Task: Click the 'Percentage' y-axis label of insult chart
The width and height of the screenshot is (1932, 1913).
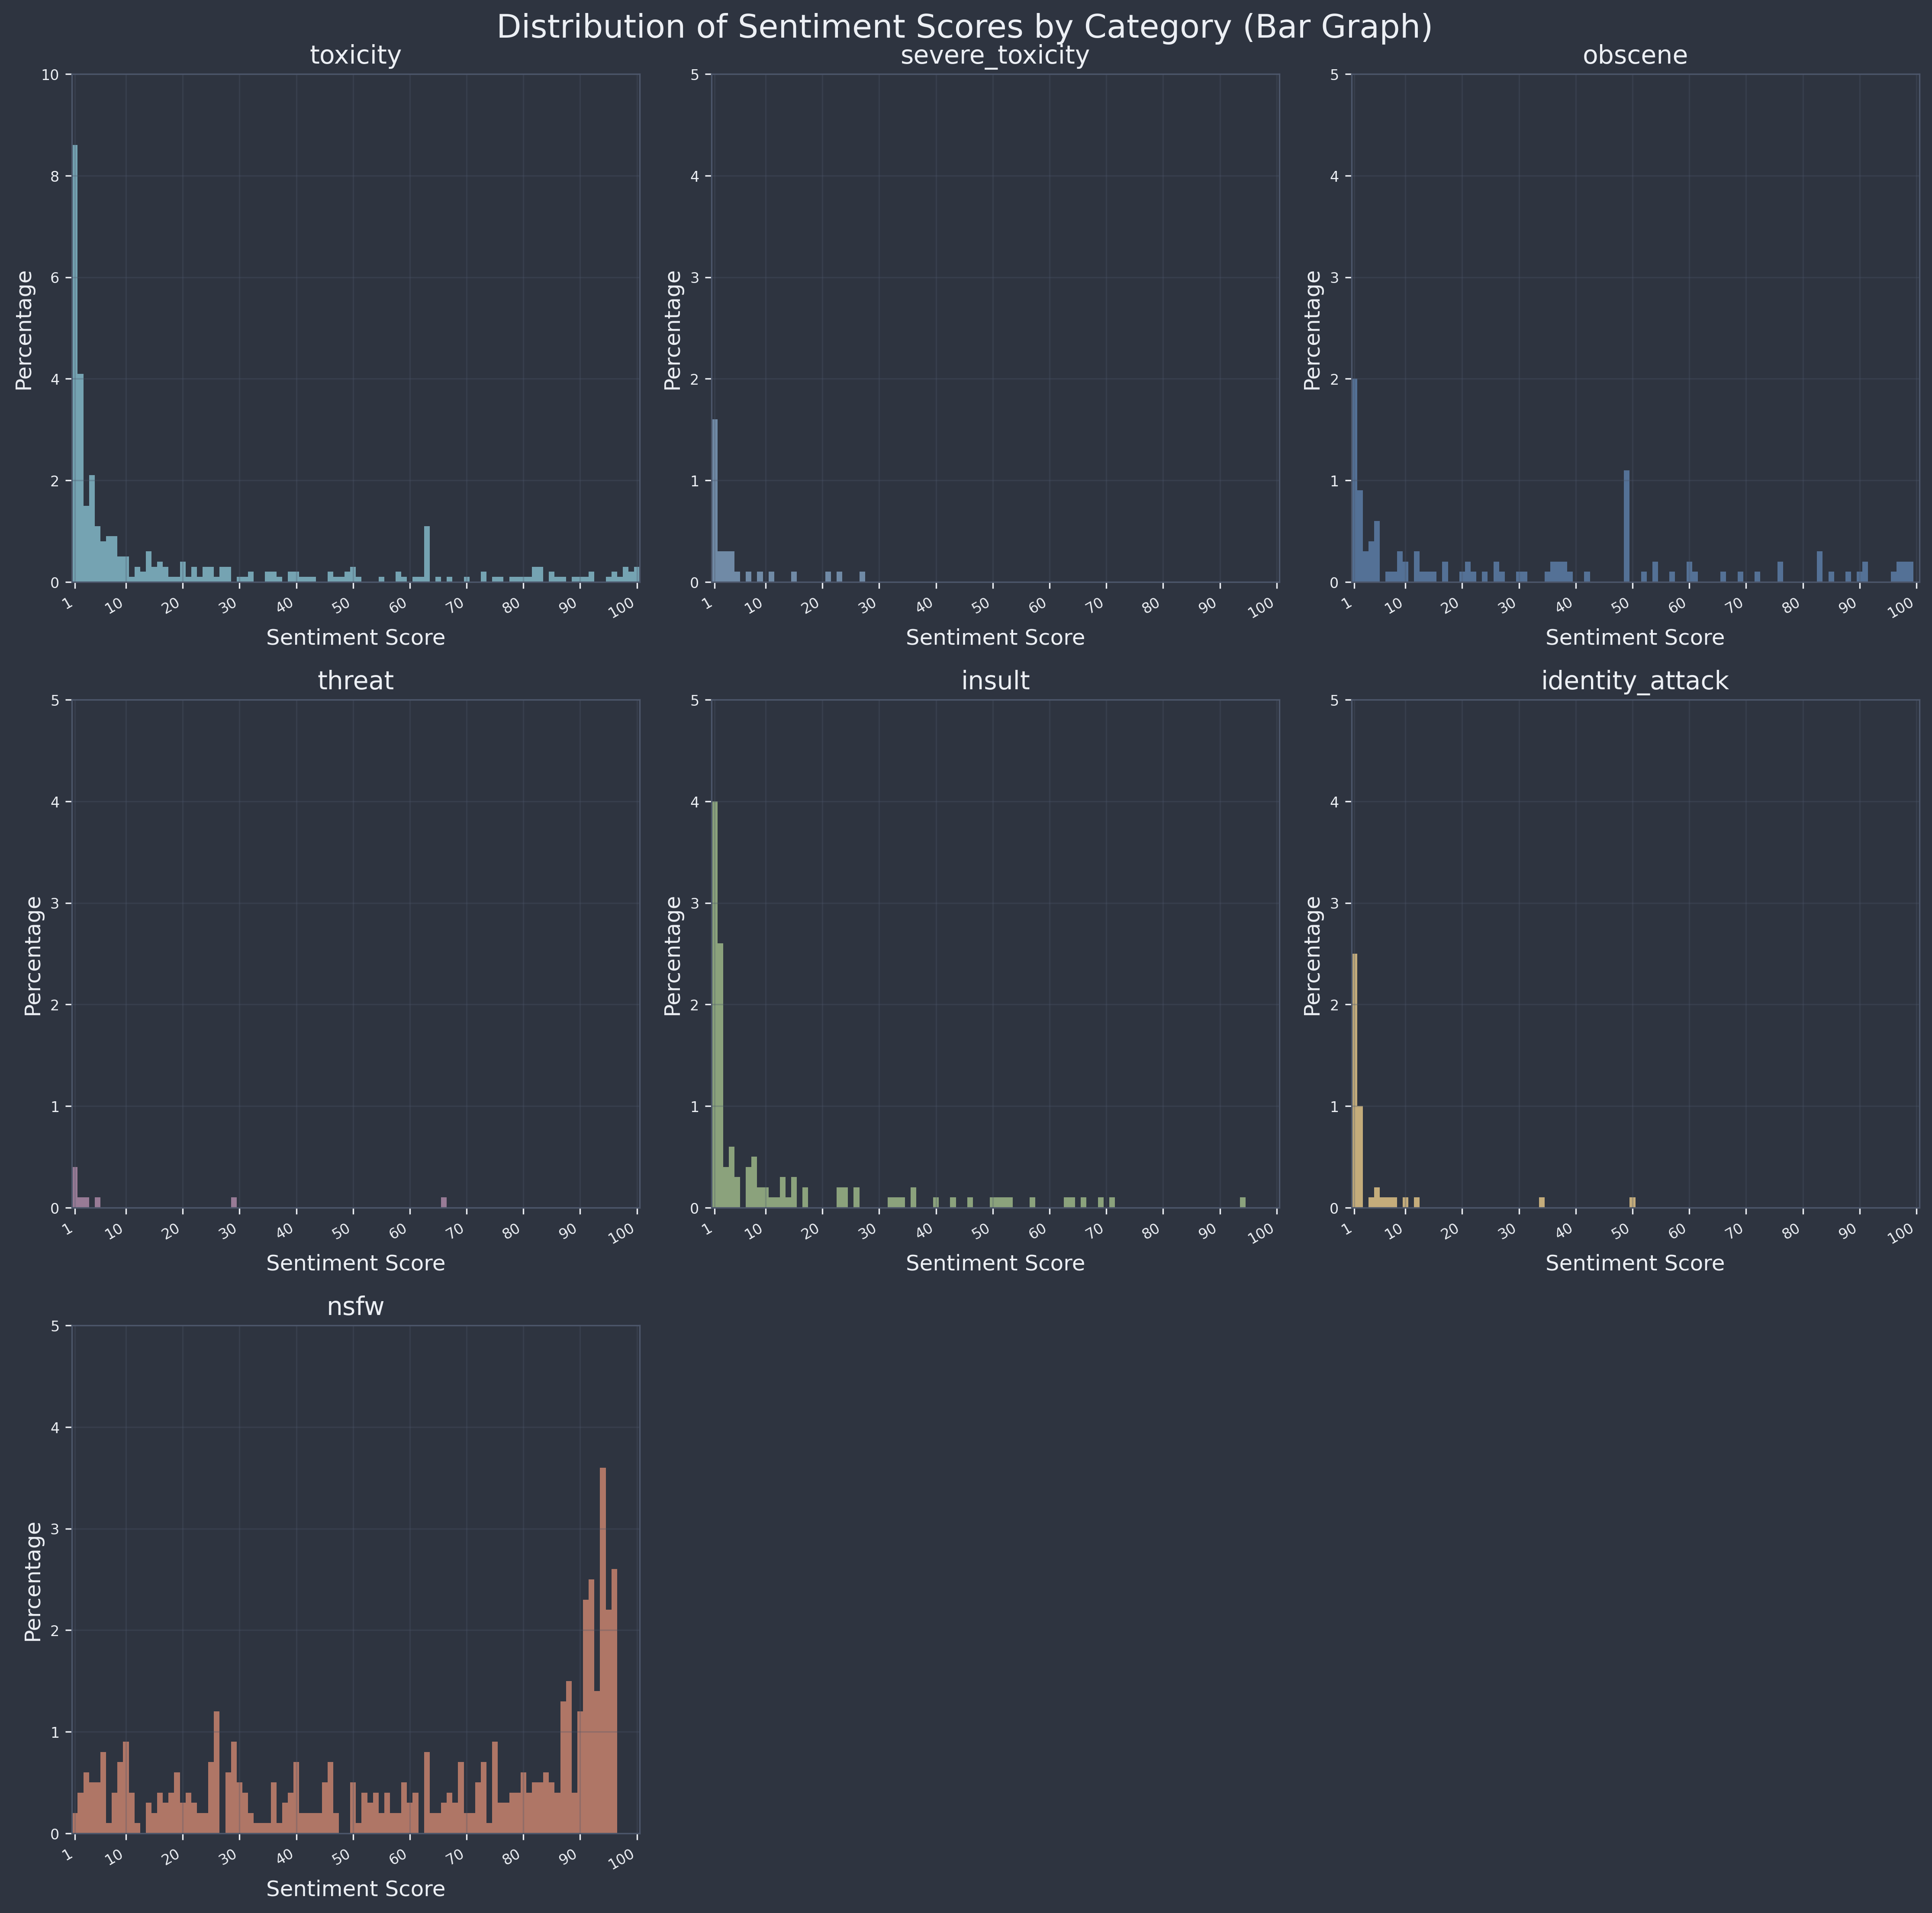Action: tap(673, 955)
